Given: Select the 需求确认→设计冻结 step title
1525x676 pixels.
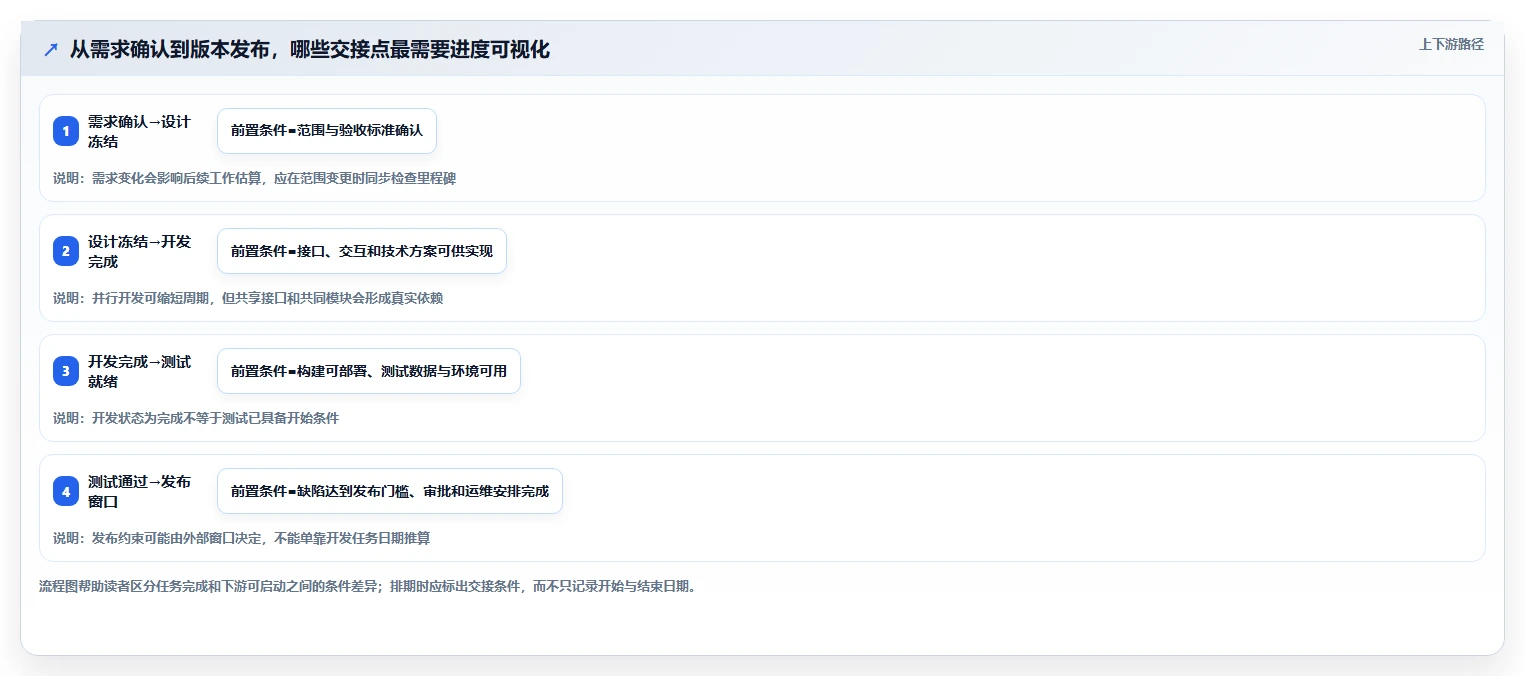Looking at the screenshot, I should pos(139,131).
